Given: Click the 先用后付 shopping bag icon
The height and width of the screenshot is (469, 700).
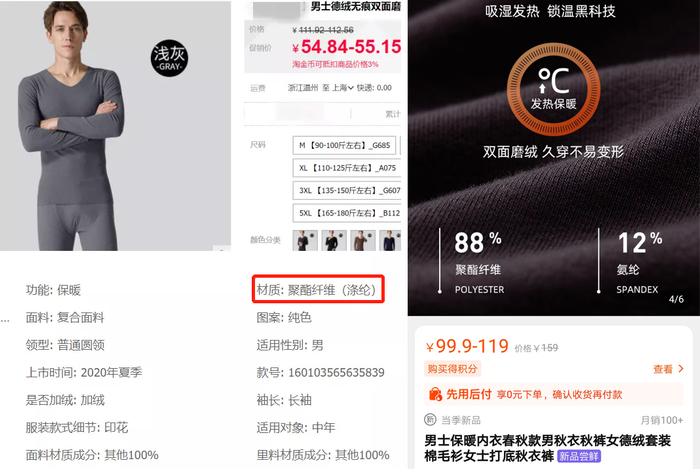Looking at the screenshot, I should (435, 394).
